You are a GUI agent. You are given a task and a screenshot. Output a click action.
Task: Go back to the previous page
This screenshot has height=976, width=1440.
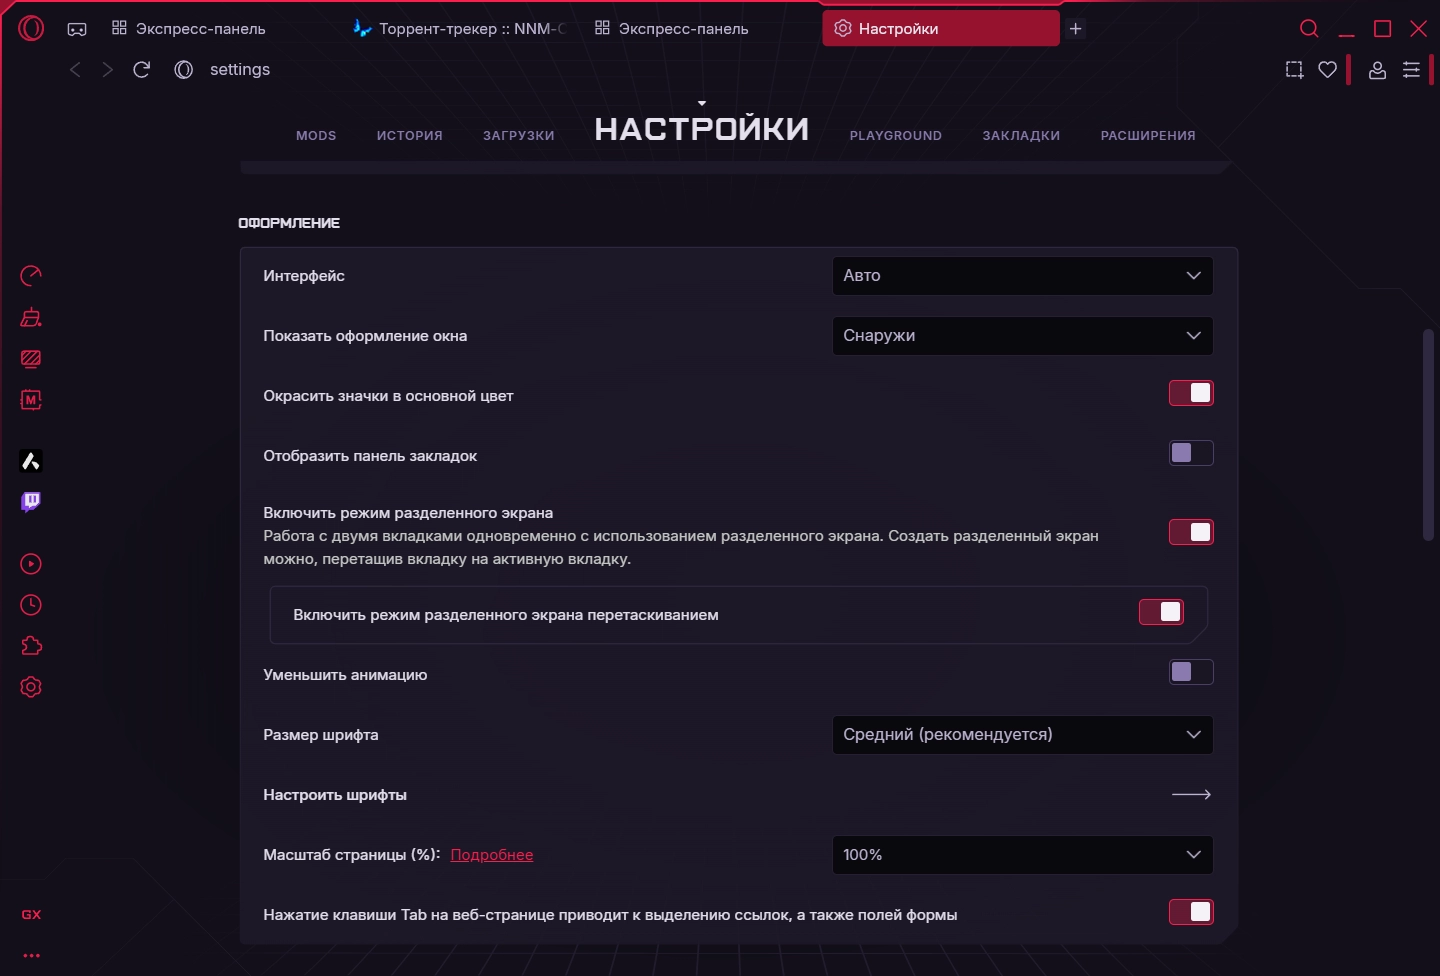[x=75, y=69]
